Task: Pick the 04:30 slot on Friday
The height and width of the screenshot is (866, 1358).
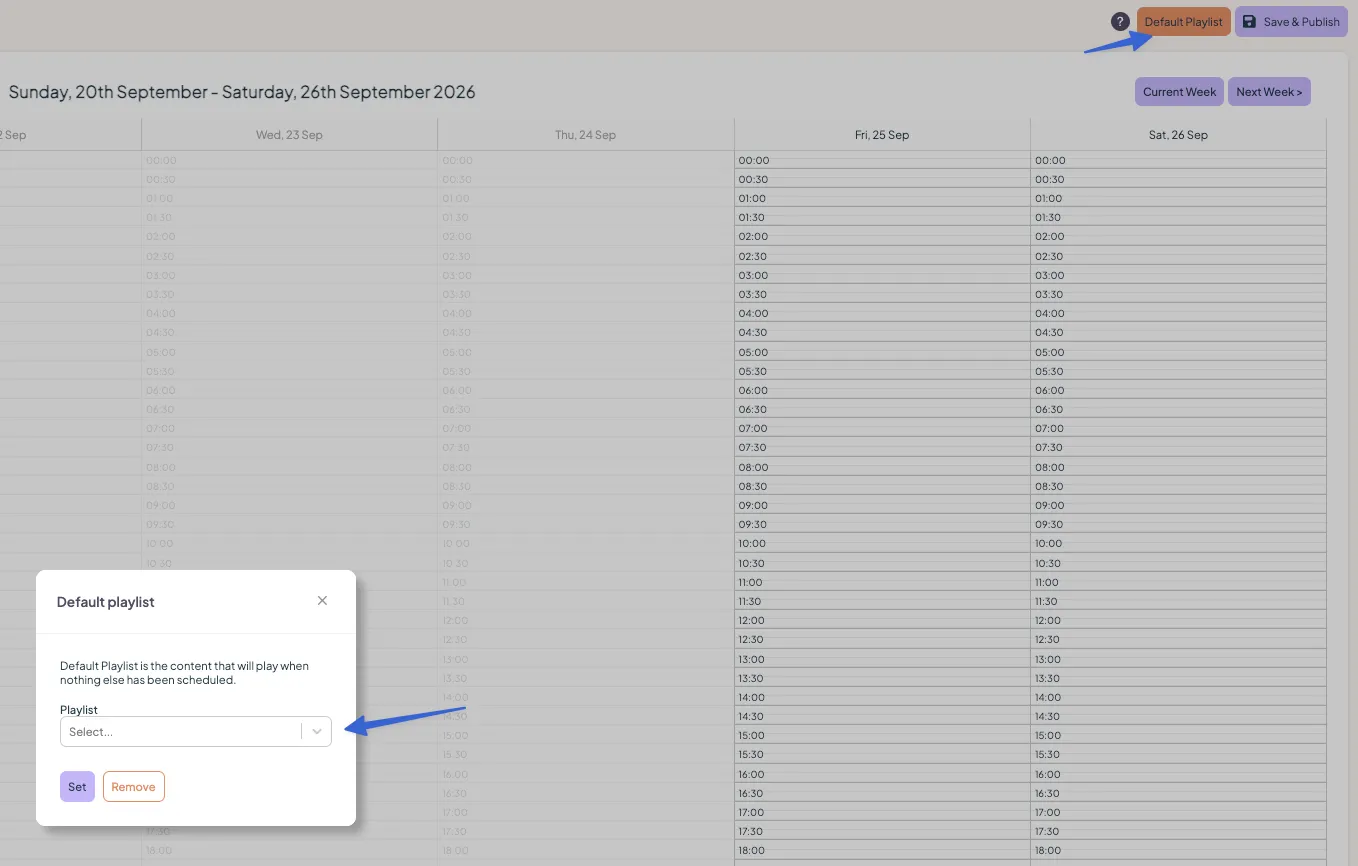Action: click(x=882, y=333)
